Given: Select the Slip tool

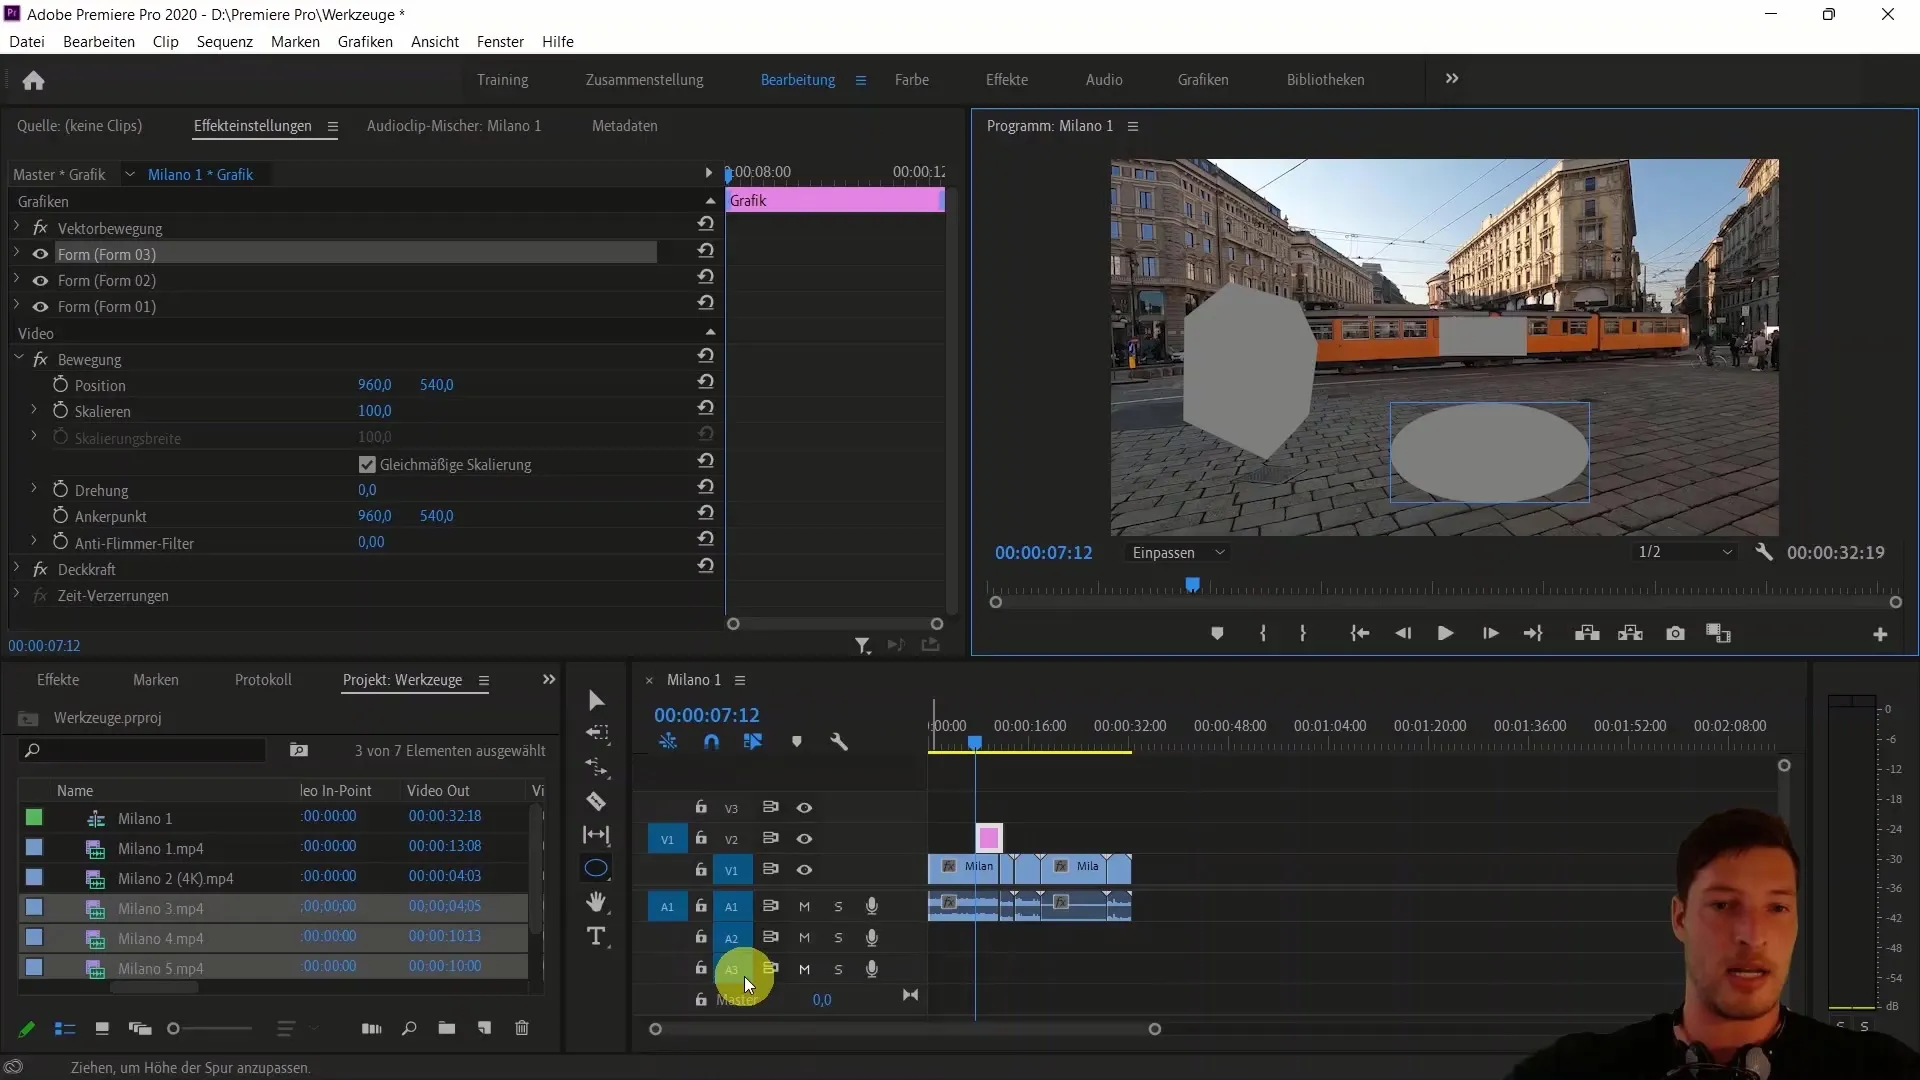Looking at the screenshot, I should point(596,835).
